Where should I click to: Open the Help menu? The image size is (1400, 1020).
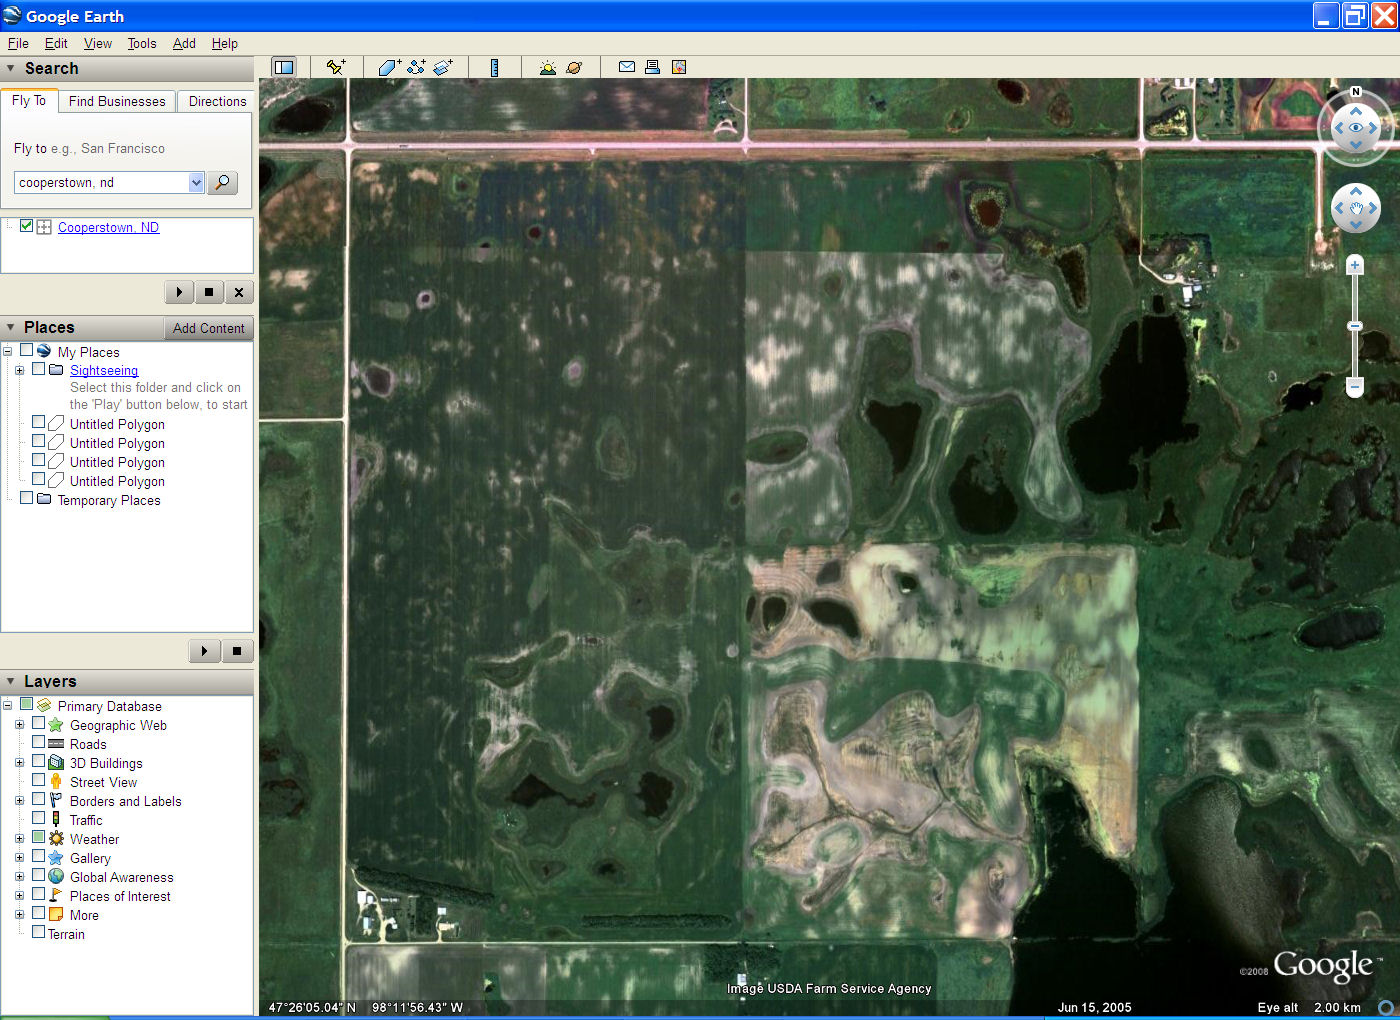coord(225,43)
